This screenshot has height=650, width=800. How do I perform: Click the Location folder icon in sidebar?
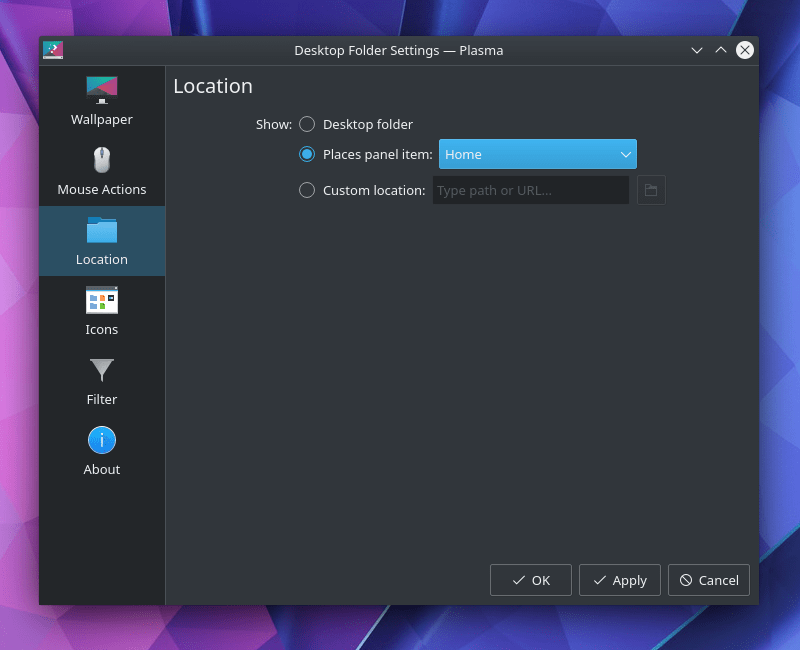tap(101, 232)
